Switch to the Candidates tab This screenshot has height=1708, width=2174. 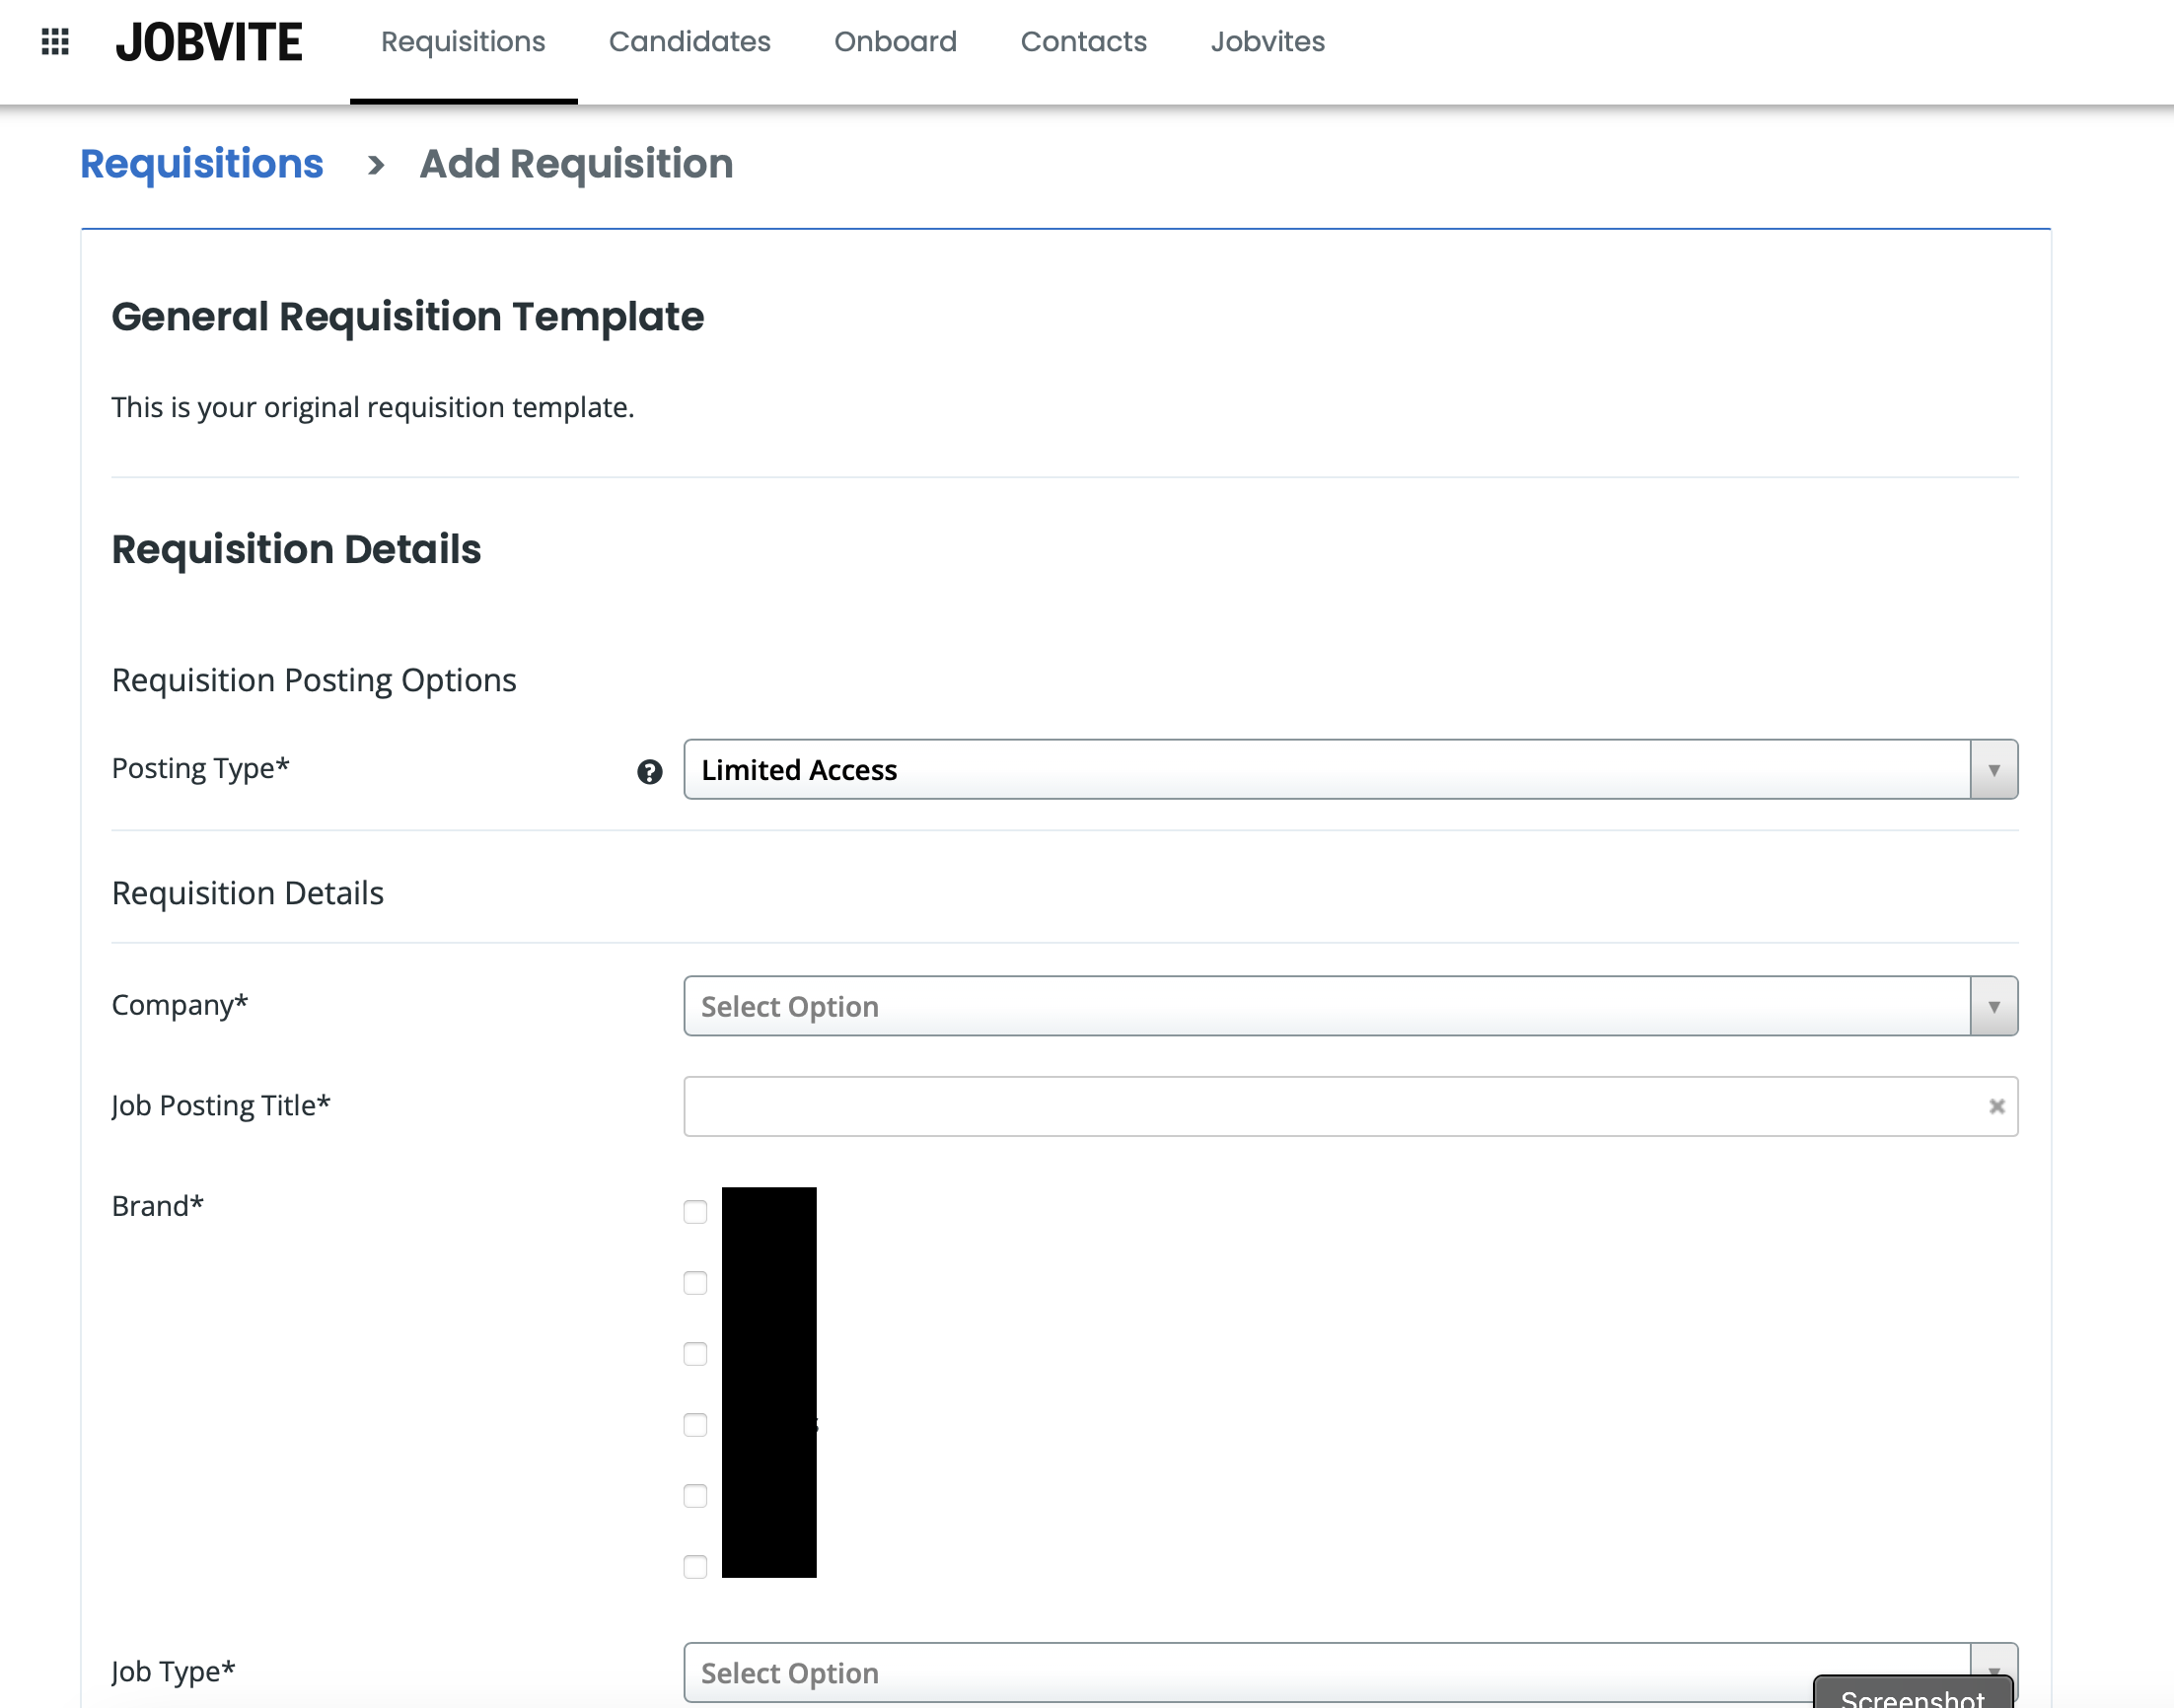(x=689, y=42)
